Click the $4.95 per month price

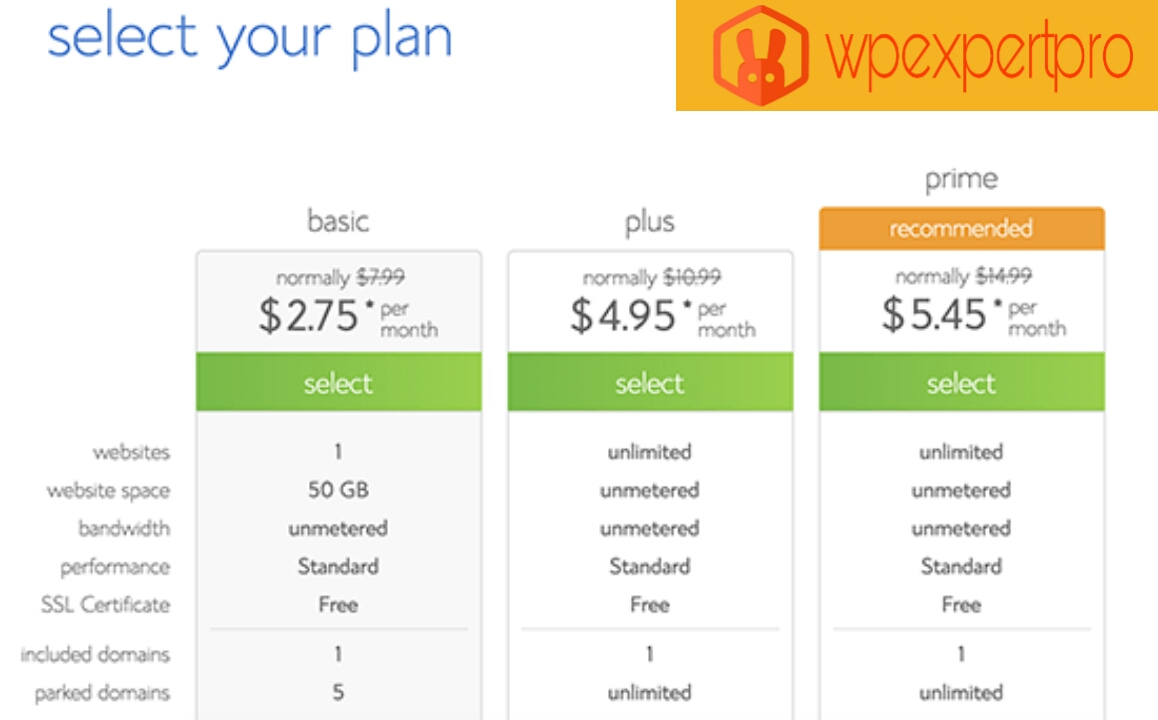(662, 317)
